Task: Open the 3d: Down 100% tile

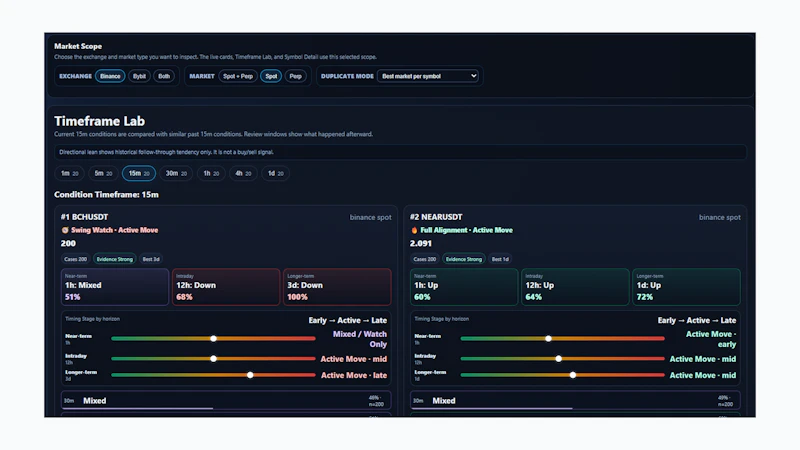Action: click(337, 287)
